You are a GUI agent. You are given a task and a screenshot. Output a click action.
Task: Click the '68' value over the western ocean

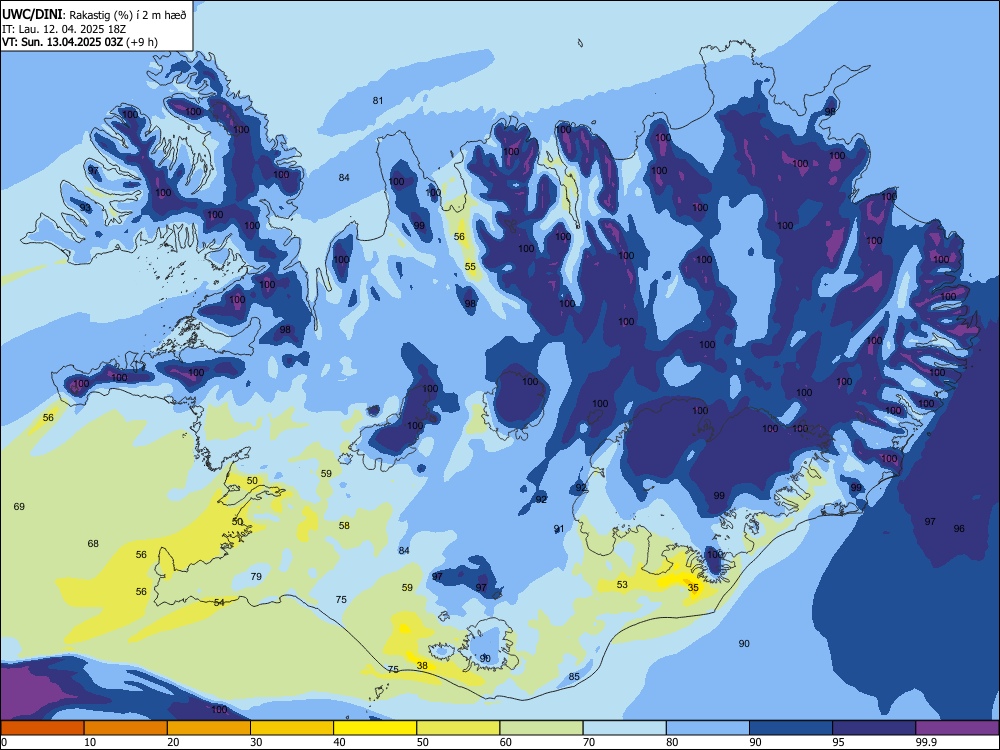[93, 543]
